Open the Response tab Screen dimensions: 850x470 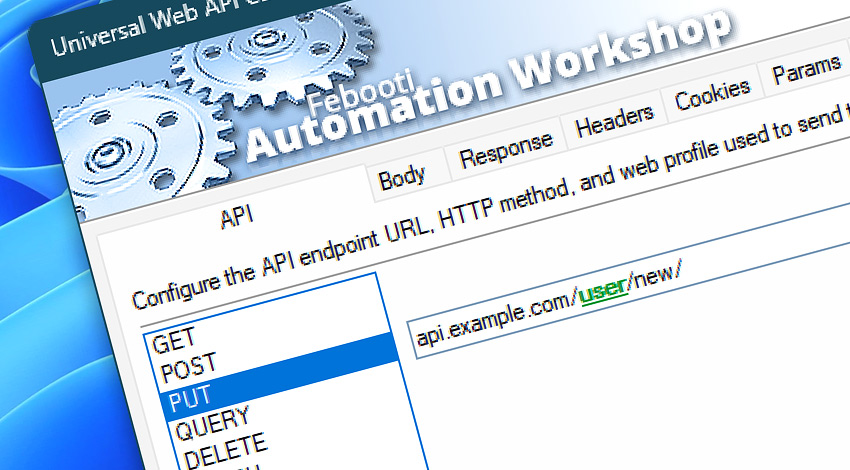click(x=506, y=149)
